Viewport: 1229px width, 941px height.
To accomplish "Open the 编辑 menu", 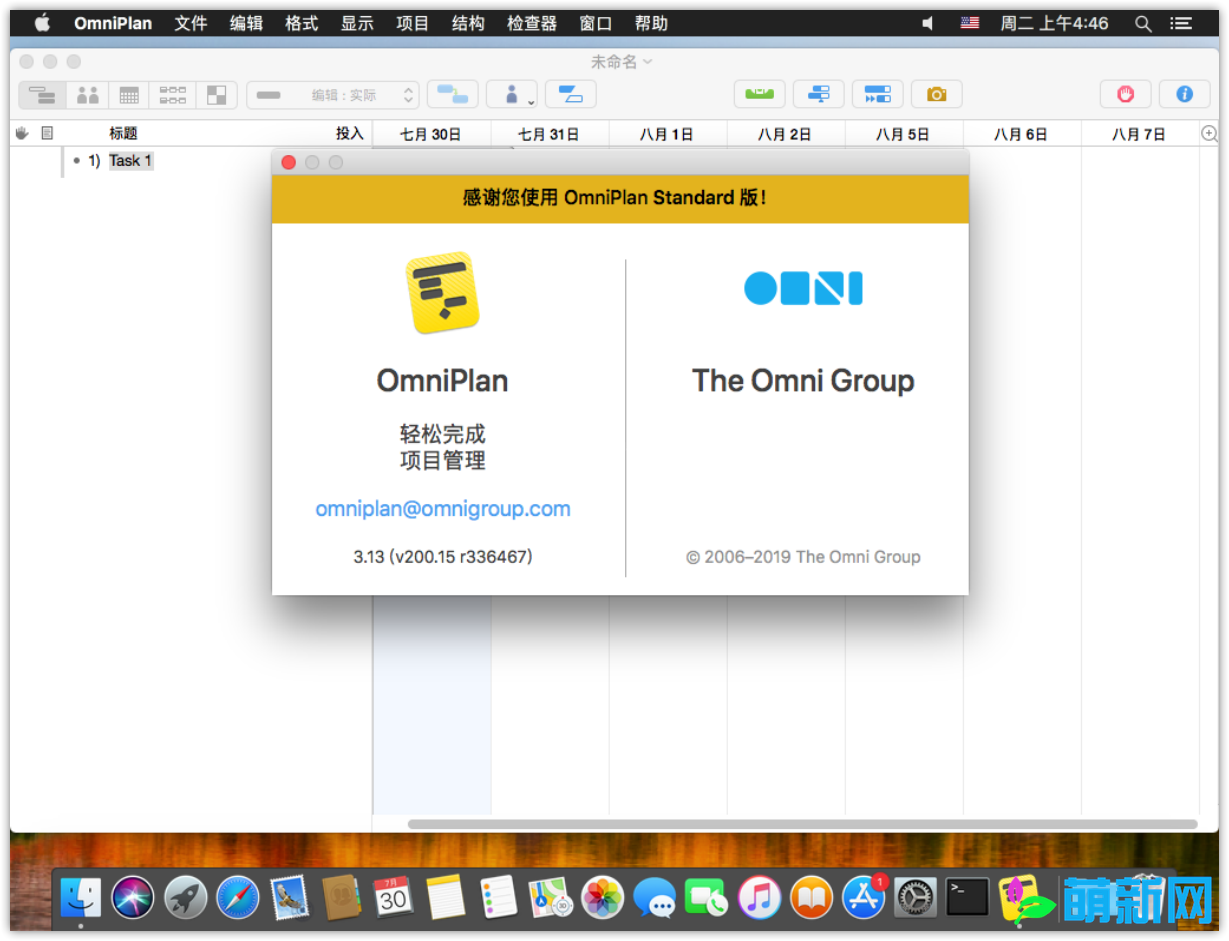I will [246, 23].
